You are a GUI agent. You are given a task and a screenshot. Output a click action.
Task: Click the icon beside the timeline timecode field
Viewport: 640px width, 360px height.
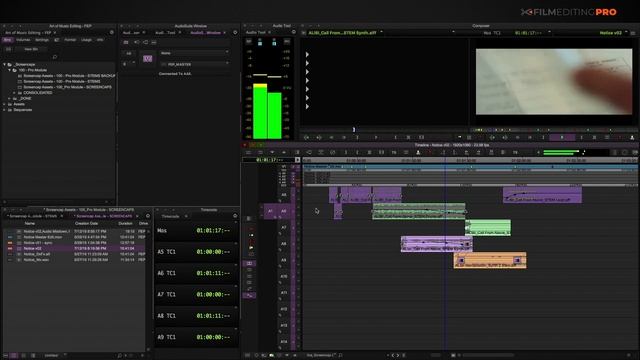[x=298, y=160]
